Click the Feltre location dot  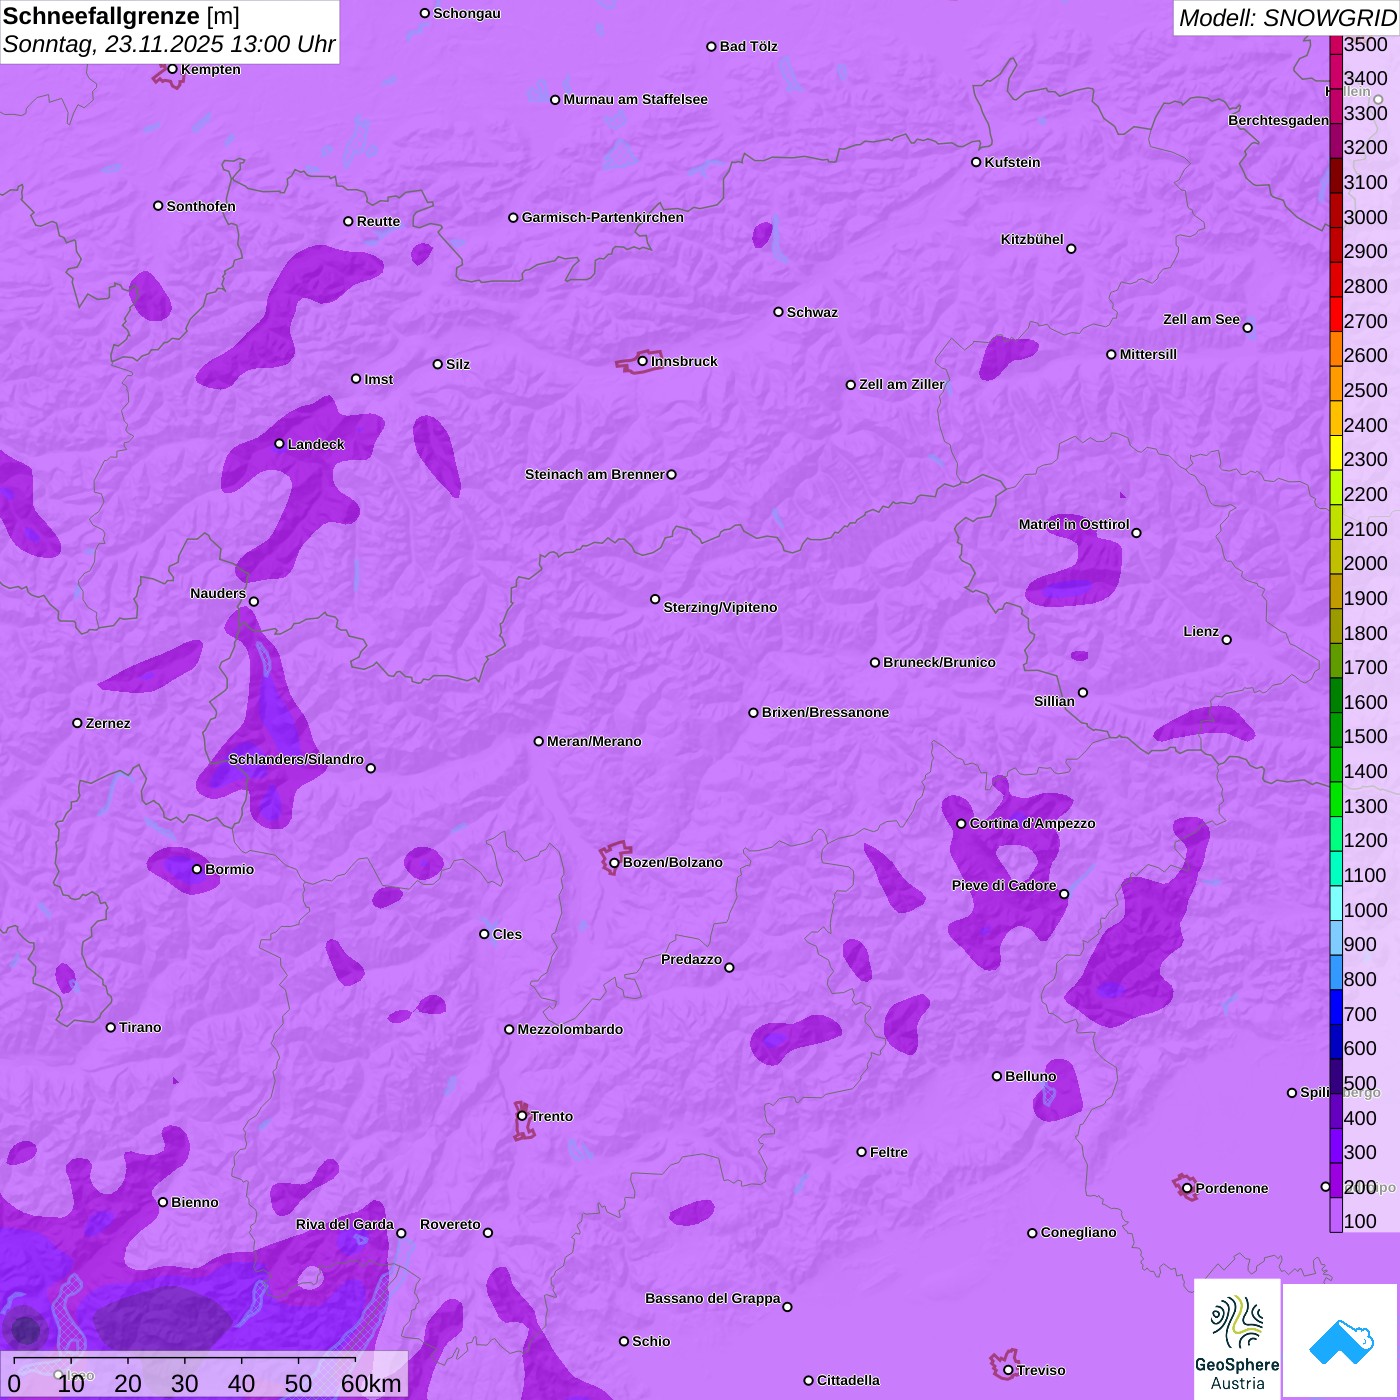[x=861, y=1152]
